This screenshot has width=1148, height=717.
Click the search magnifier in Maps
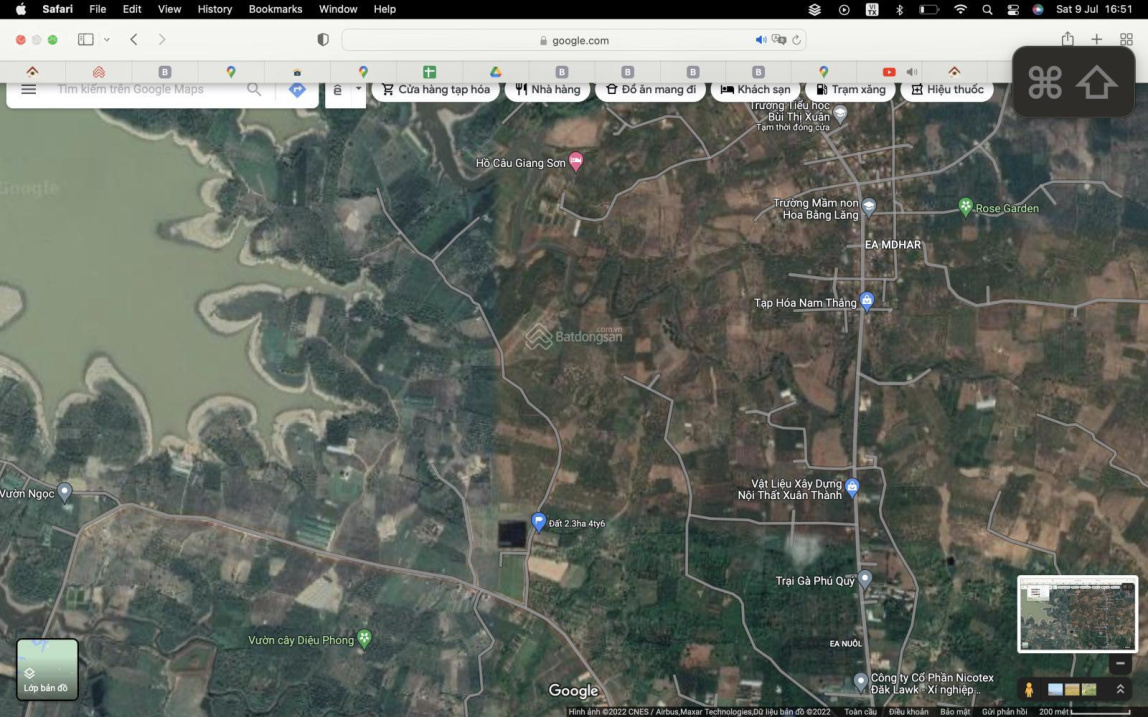pyautogui.click(x=254, y=89)
